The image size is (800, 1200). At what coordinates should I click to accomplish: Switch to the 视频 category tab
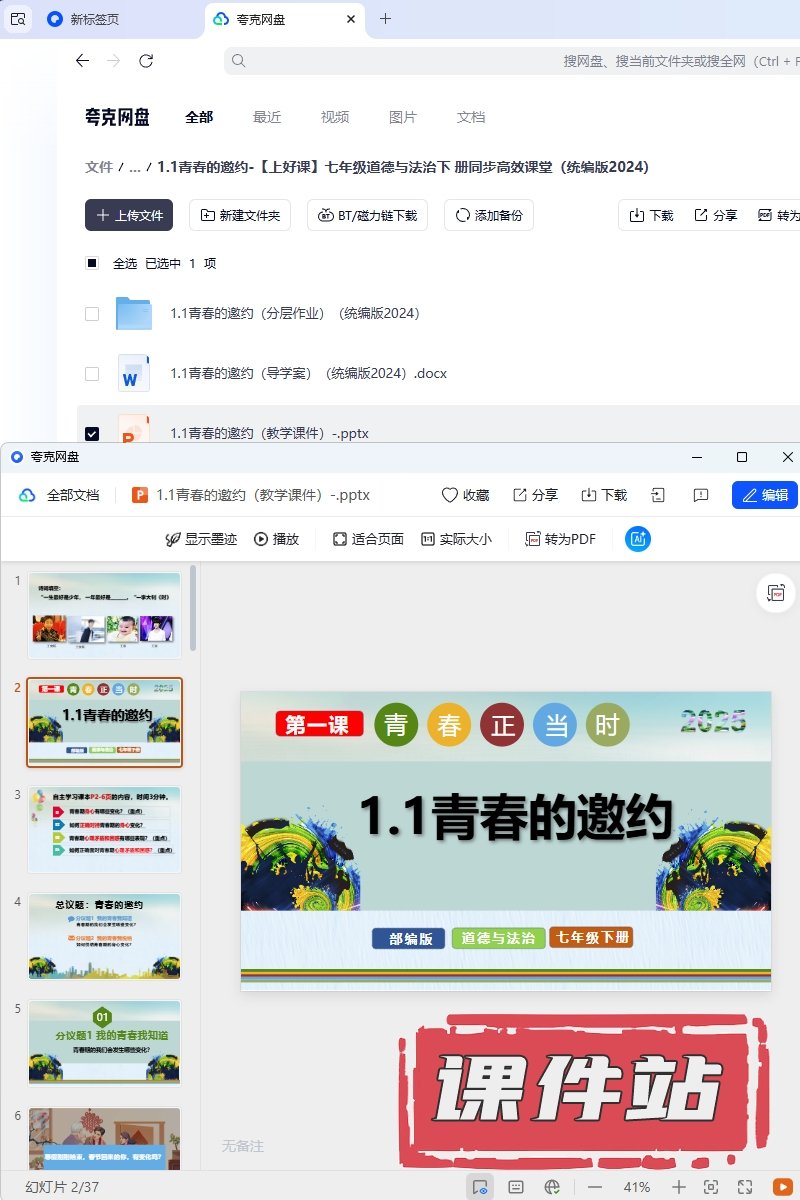click(335, 117)
